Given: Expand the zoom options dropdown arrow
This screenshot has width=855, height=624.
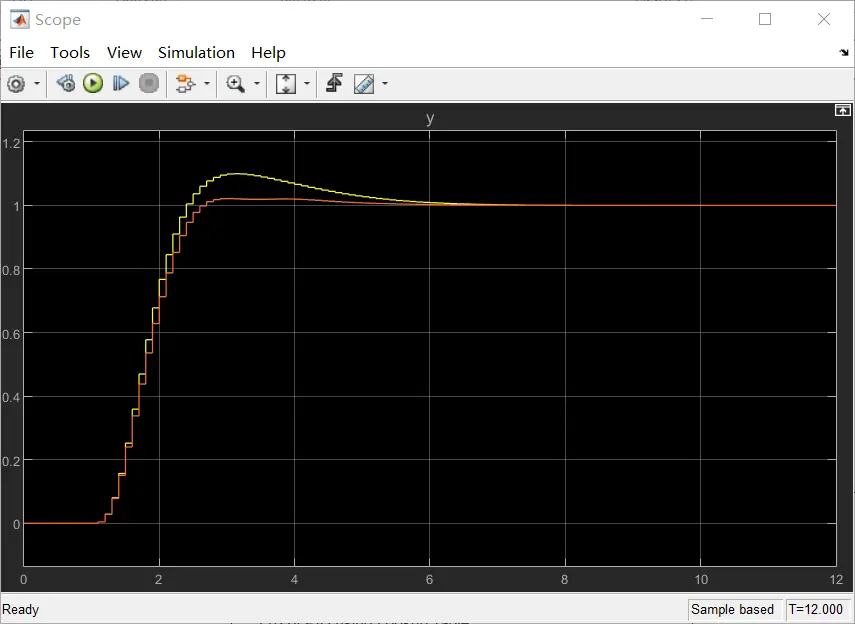Looking at the screenshot, I should [x=257, y=83].
